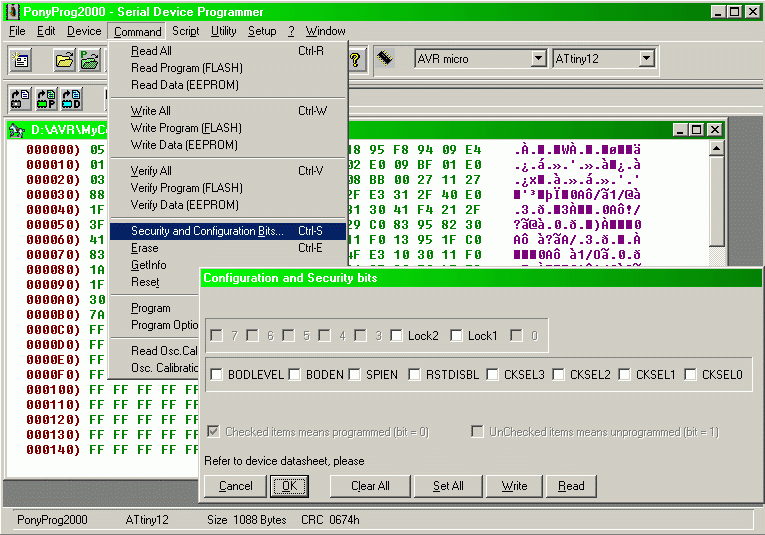The height and width of the screenshot is (535, 765).
Task: Open the Window menu
Action: point(325,31)
